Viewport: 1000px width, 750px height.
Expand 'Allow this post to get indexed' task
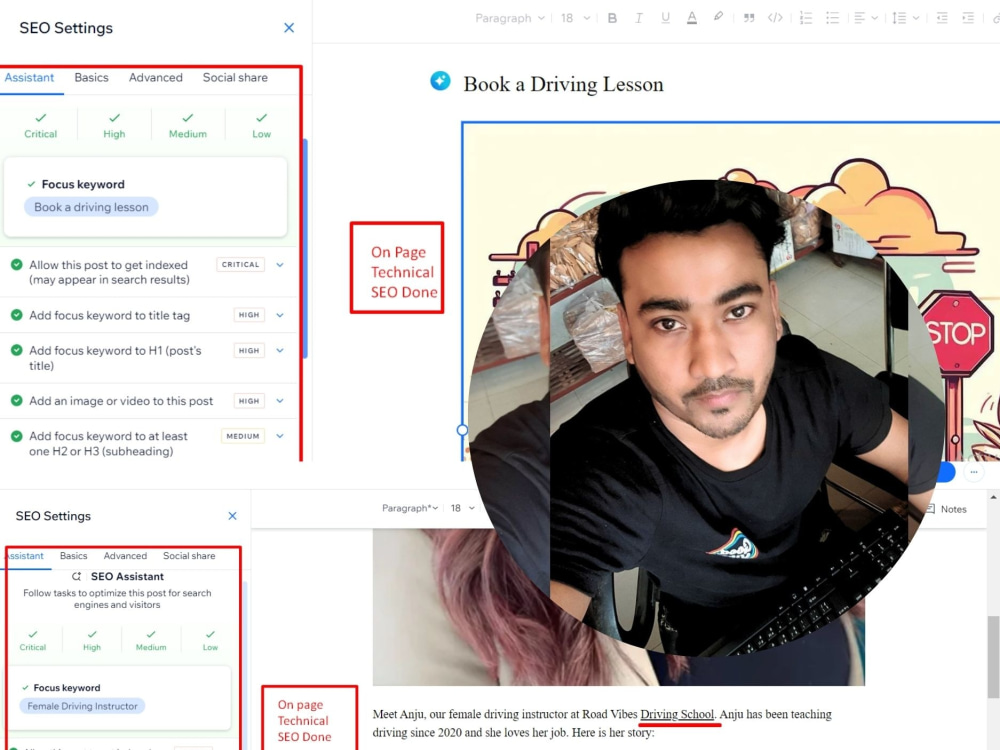[279, 265]
